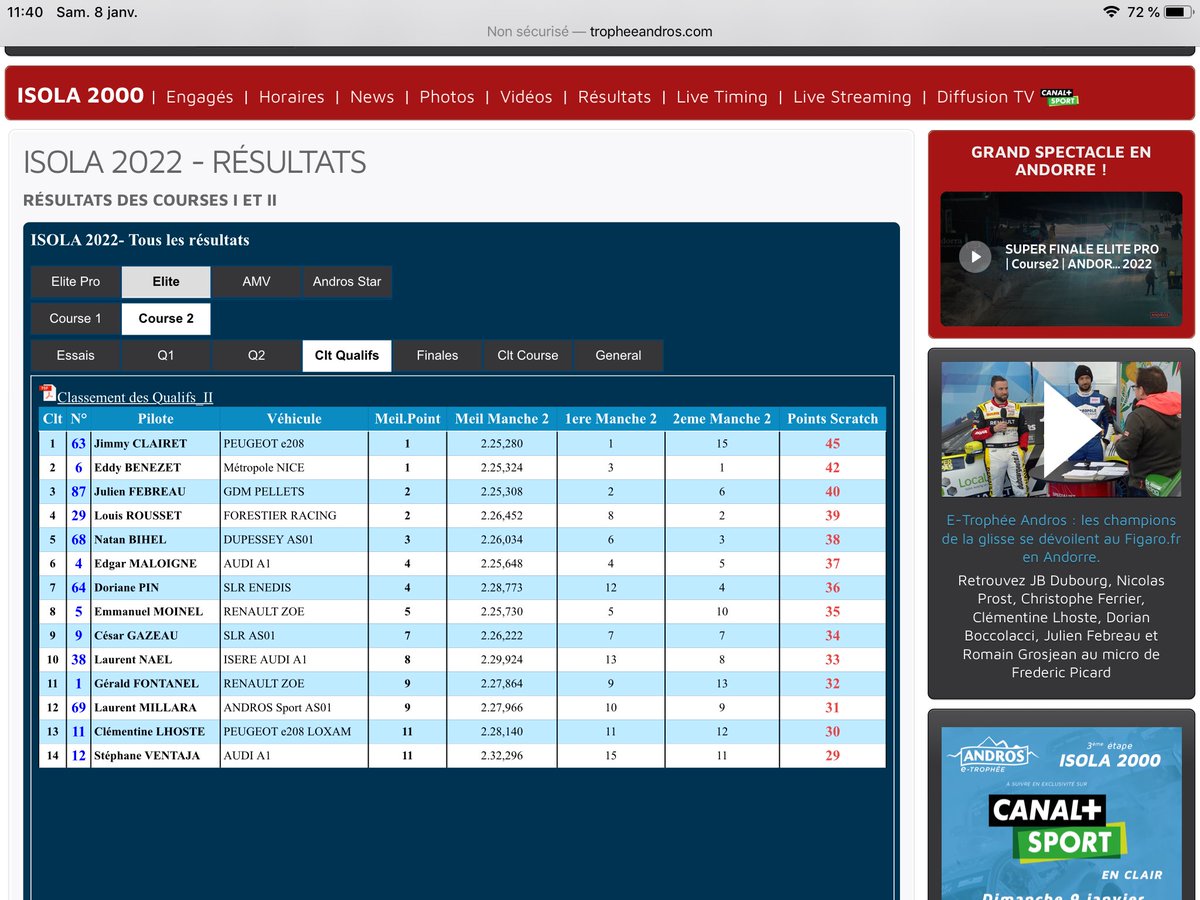Click the Véhicule column header
The width and height of the screenshot is (1200, 900).
(x=294, y=419)
